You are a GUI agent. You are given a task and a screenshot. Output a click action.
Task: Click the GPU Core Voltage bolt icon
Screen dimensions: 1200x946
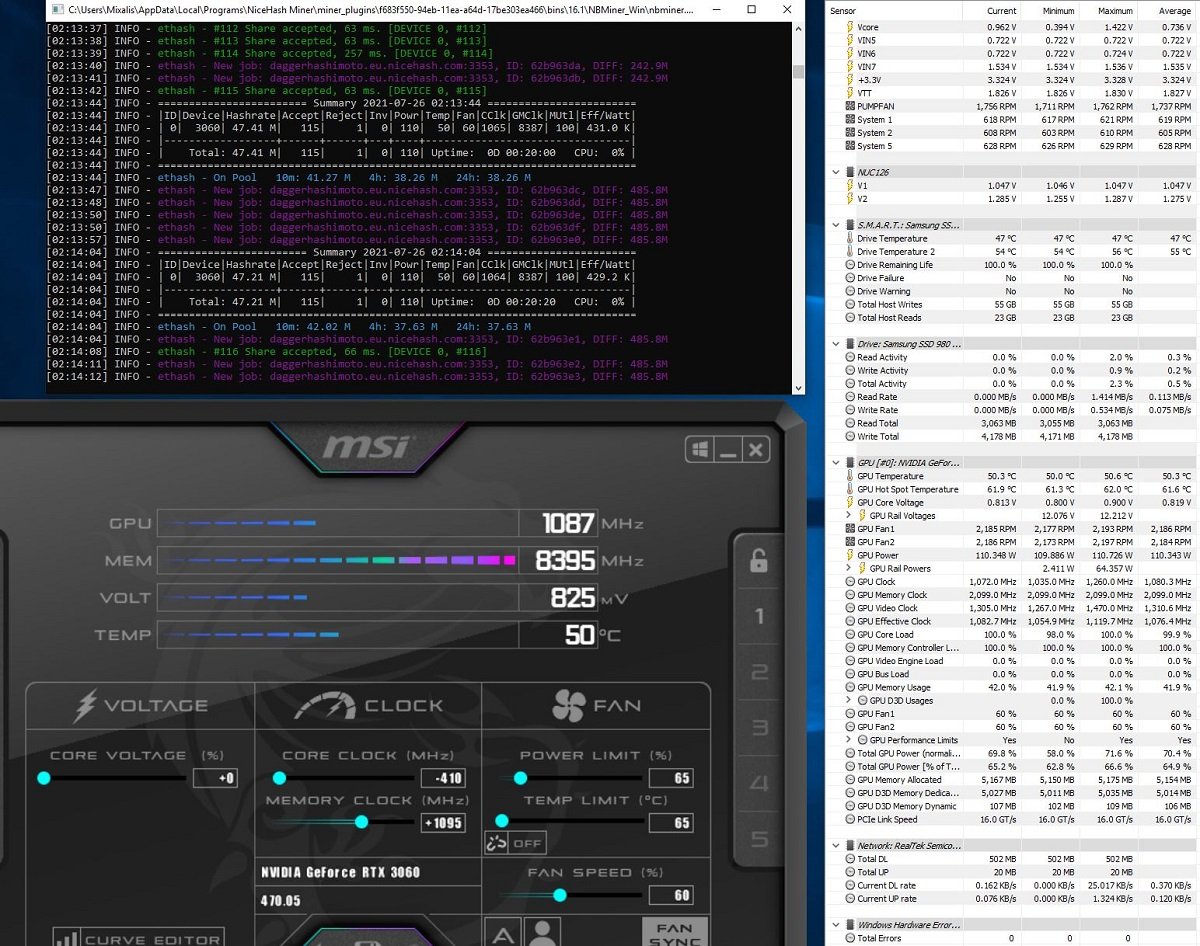(850, 502)
